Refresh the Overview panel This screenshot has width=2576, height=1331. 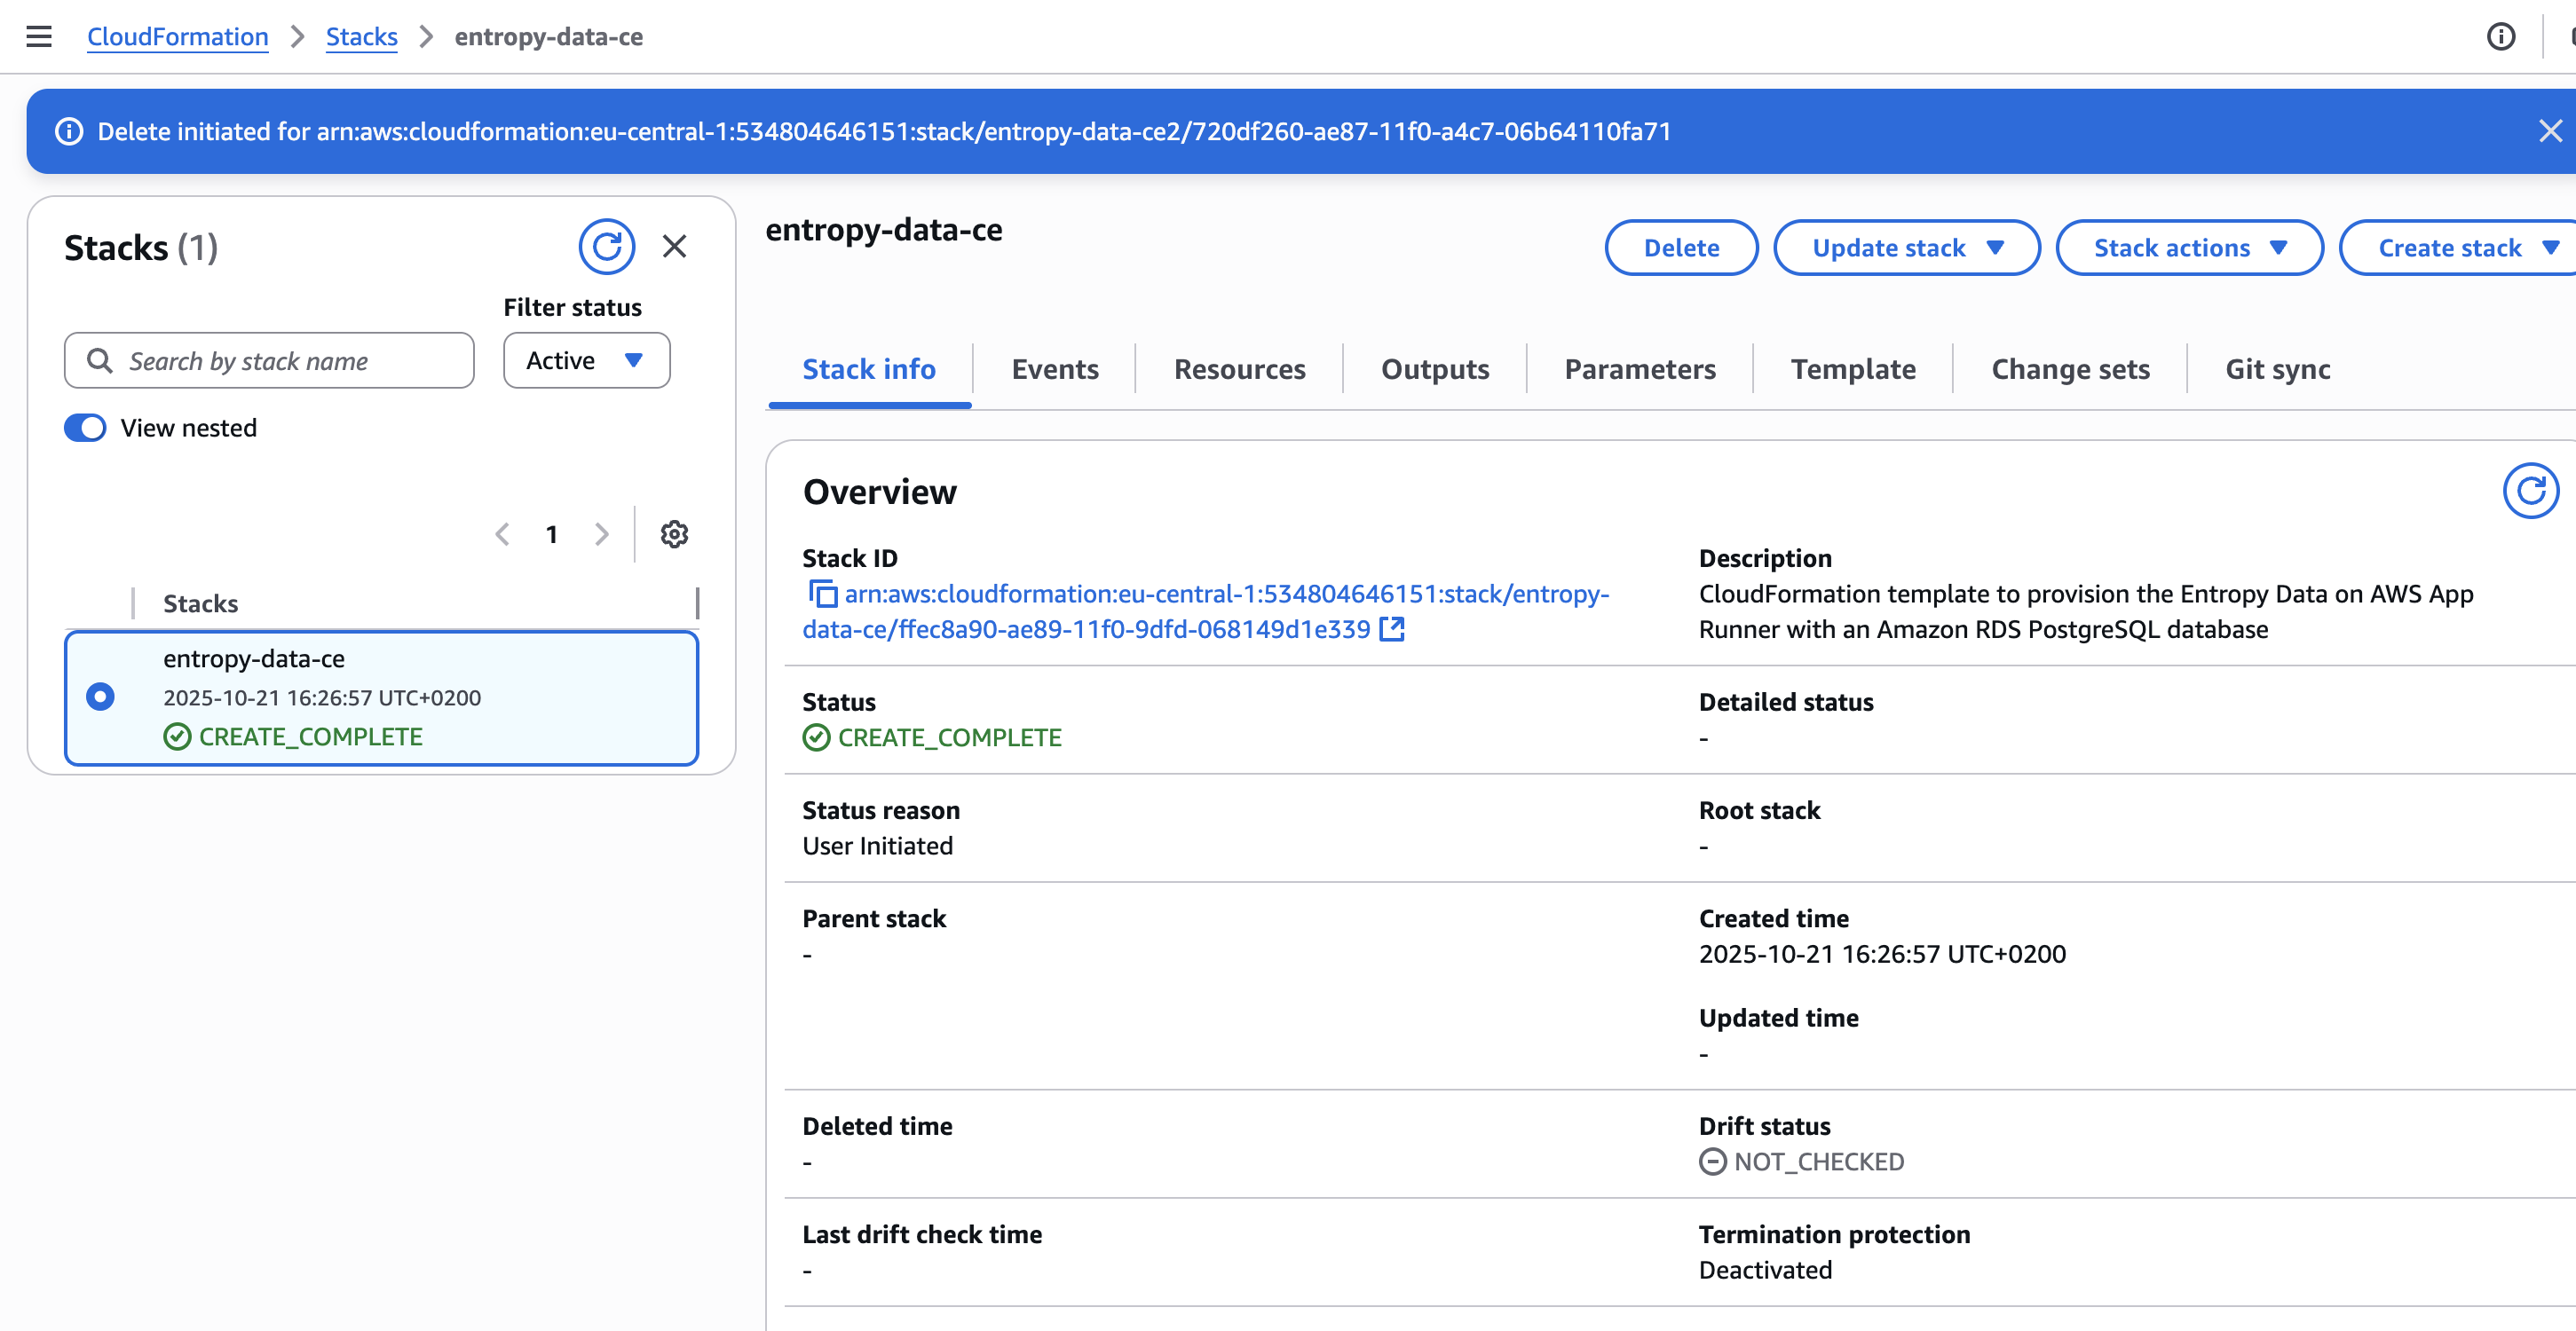tap(2531, 490)
